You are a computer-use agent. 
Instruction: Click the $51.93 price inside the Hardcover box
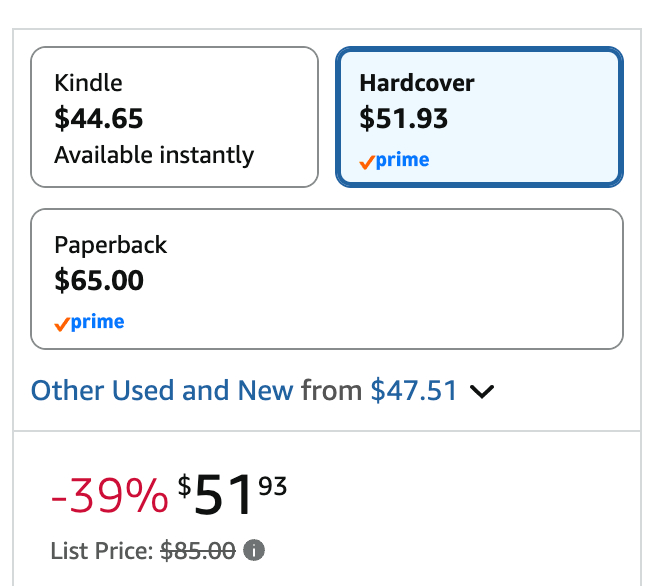[x=404, y=119]
